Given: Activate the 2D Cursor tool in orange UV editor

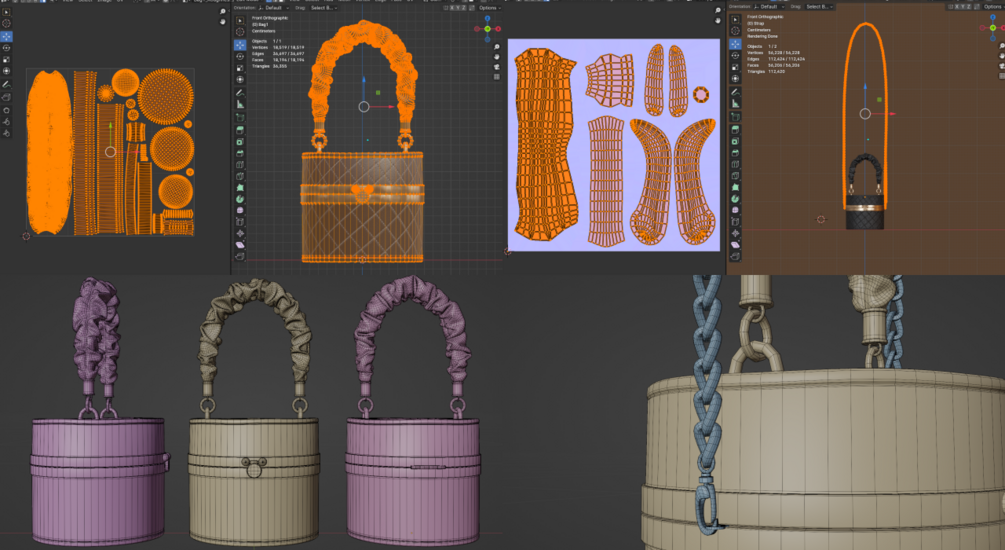Looking at the screenshot, I should pos(6,23).
